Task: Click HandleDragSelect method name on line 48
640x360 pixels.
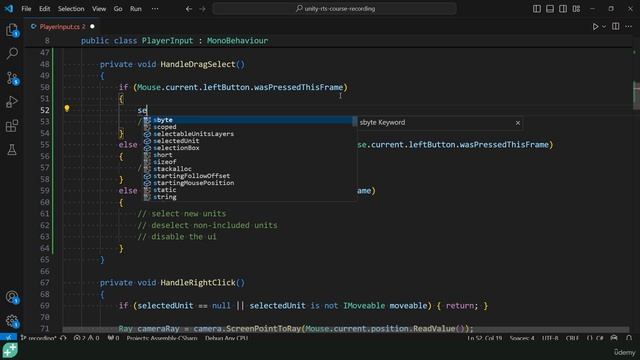Action: 198,64
